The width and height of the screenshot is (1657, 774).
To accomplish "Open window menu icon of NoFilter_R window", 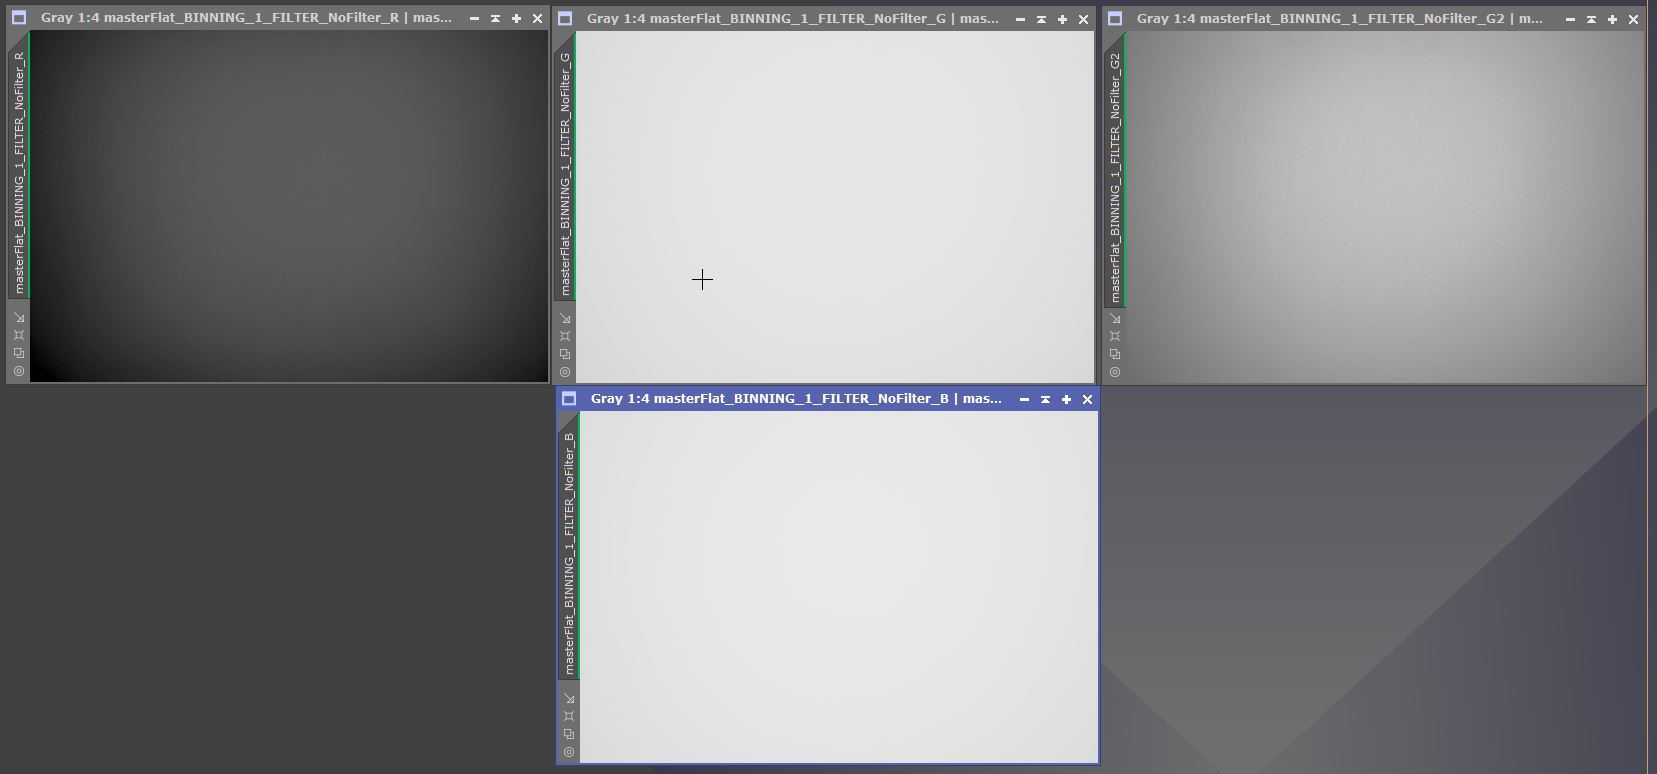I will pyautogui.click(x=19, y=18).
